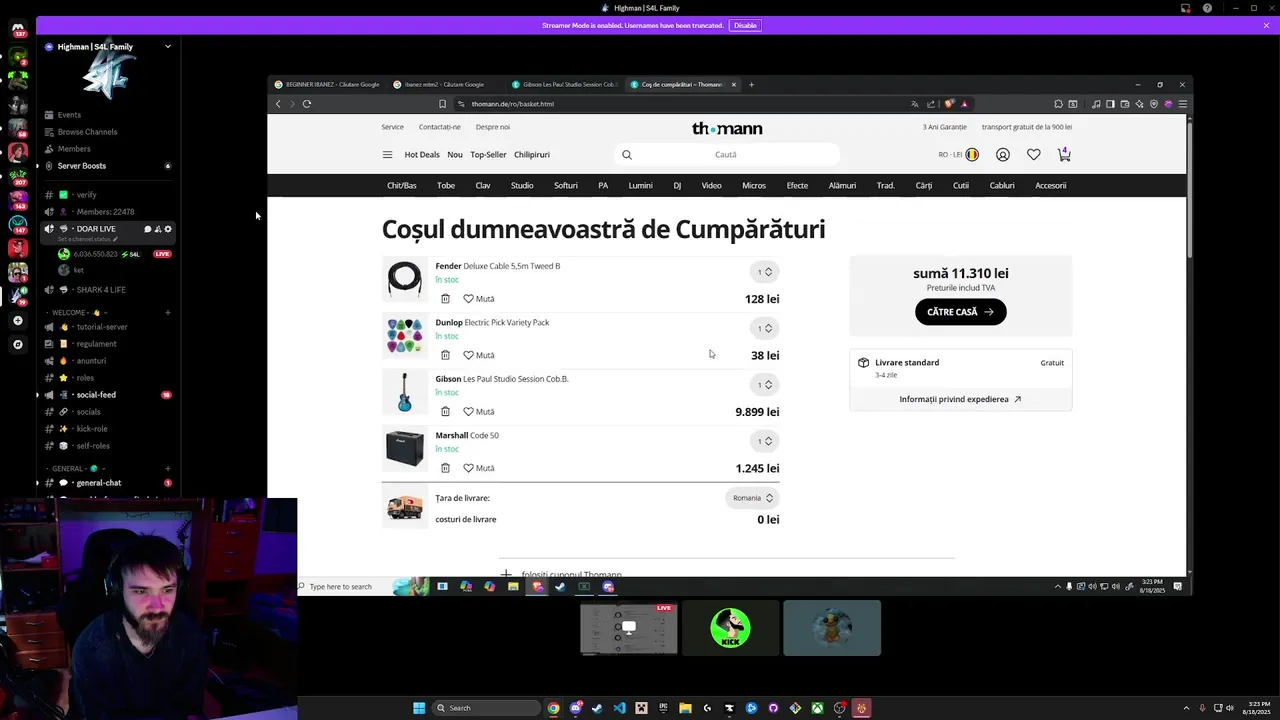This screenshot has width=1280, height=720.
Task: Open Discover servers compass icon
Action: [17, 344]
